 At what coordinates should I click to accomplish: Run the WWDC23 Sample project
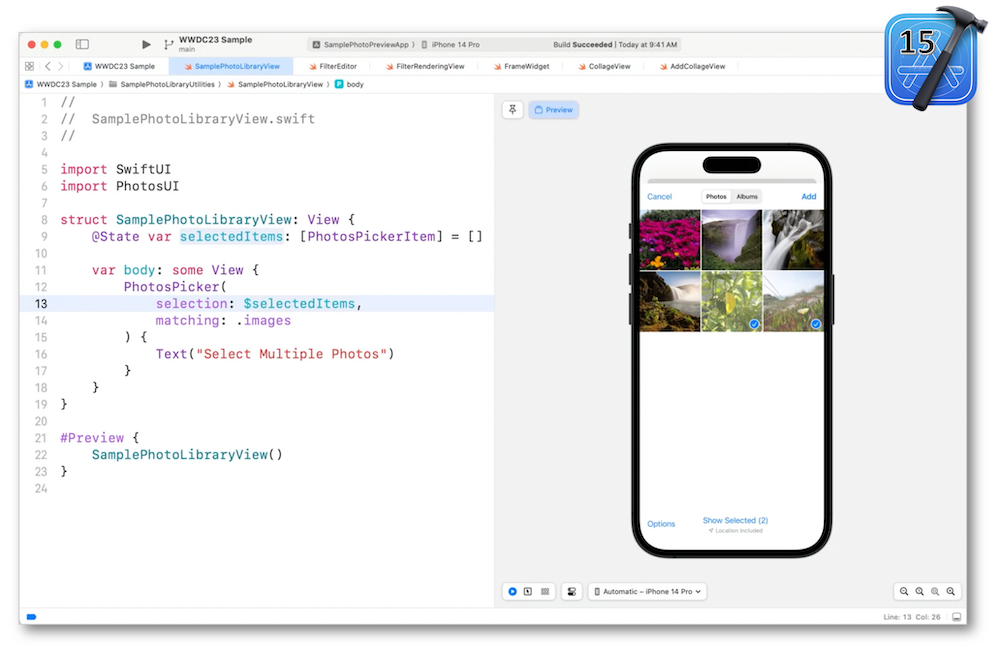[x=146, y=44]
